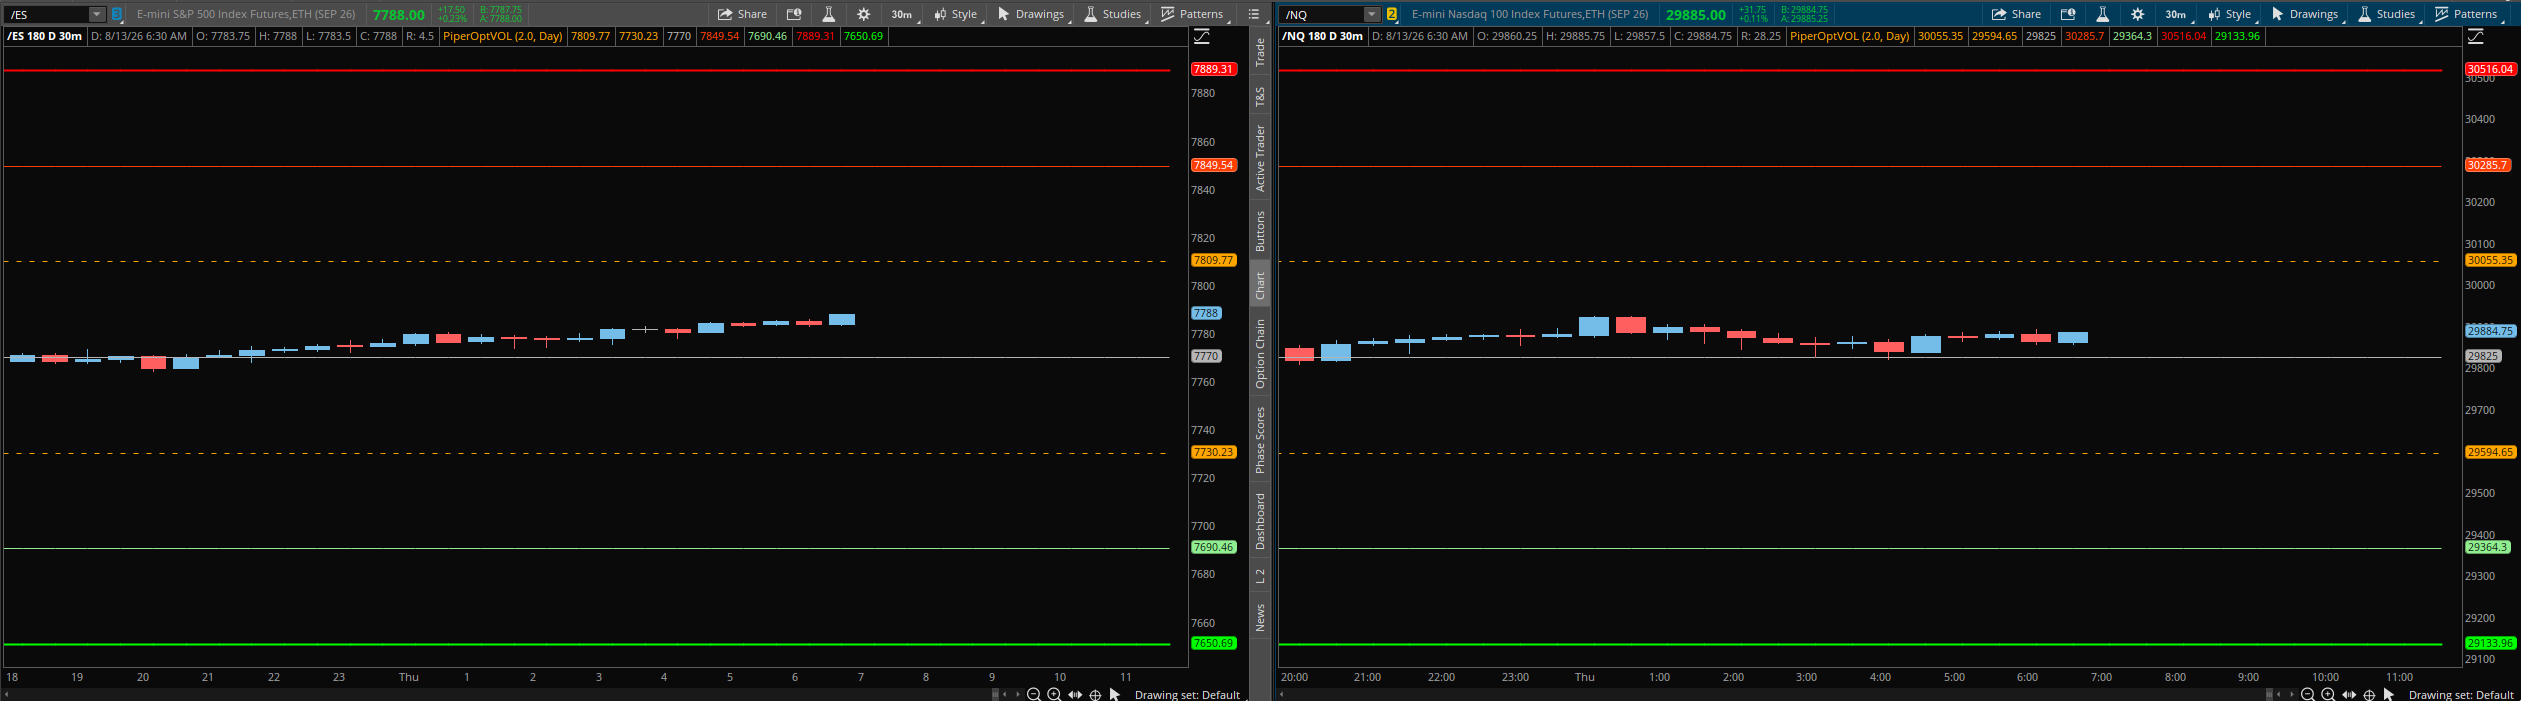Click the /ES 180 D 30m chart label
This screenshot has height=701, width=2521.
tap(45, 36)
